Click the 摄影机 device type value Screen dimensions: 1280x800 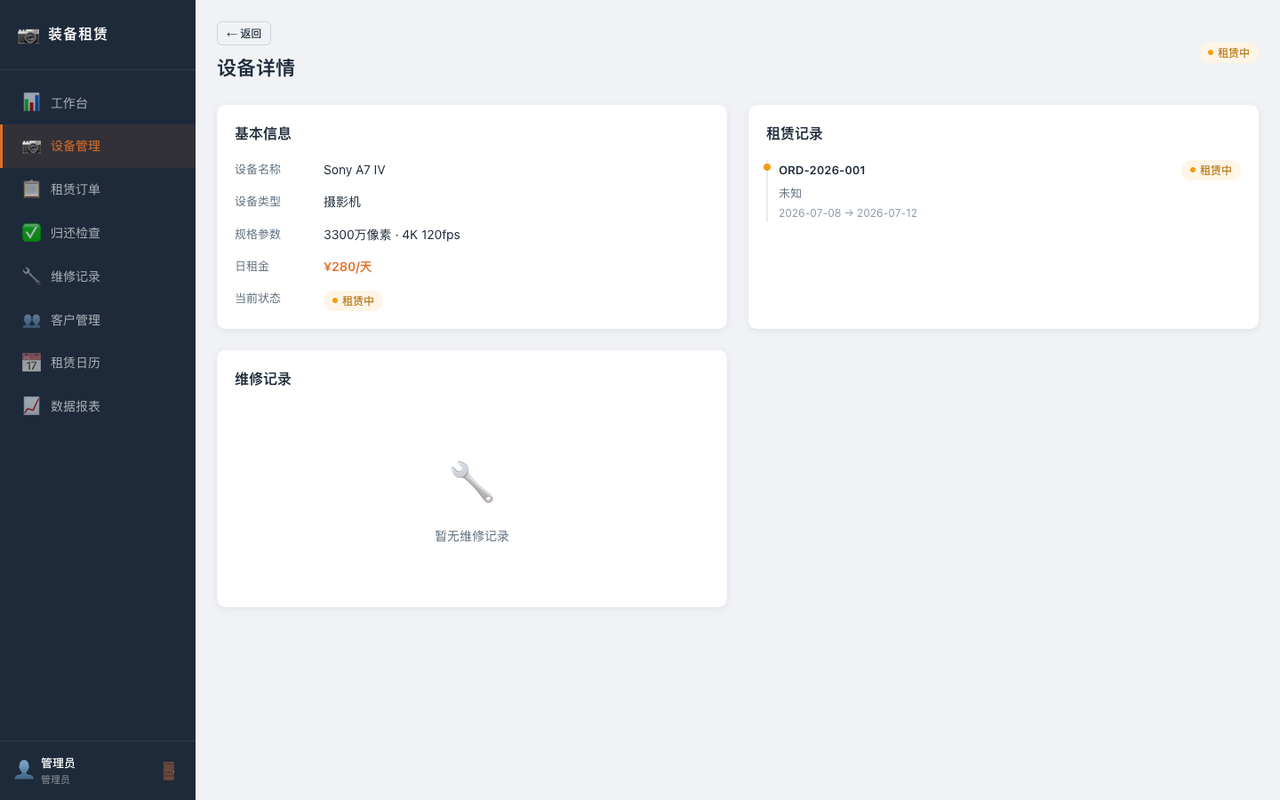[342, 202]
